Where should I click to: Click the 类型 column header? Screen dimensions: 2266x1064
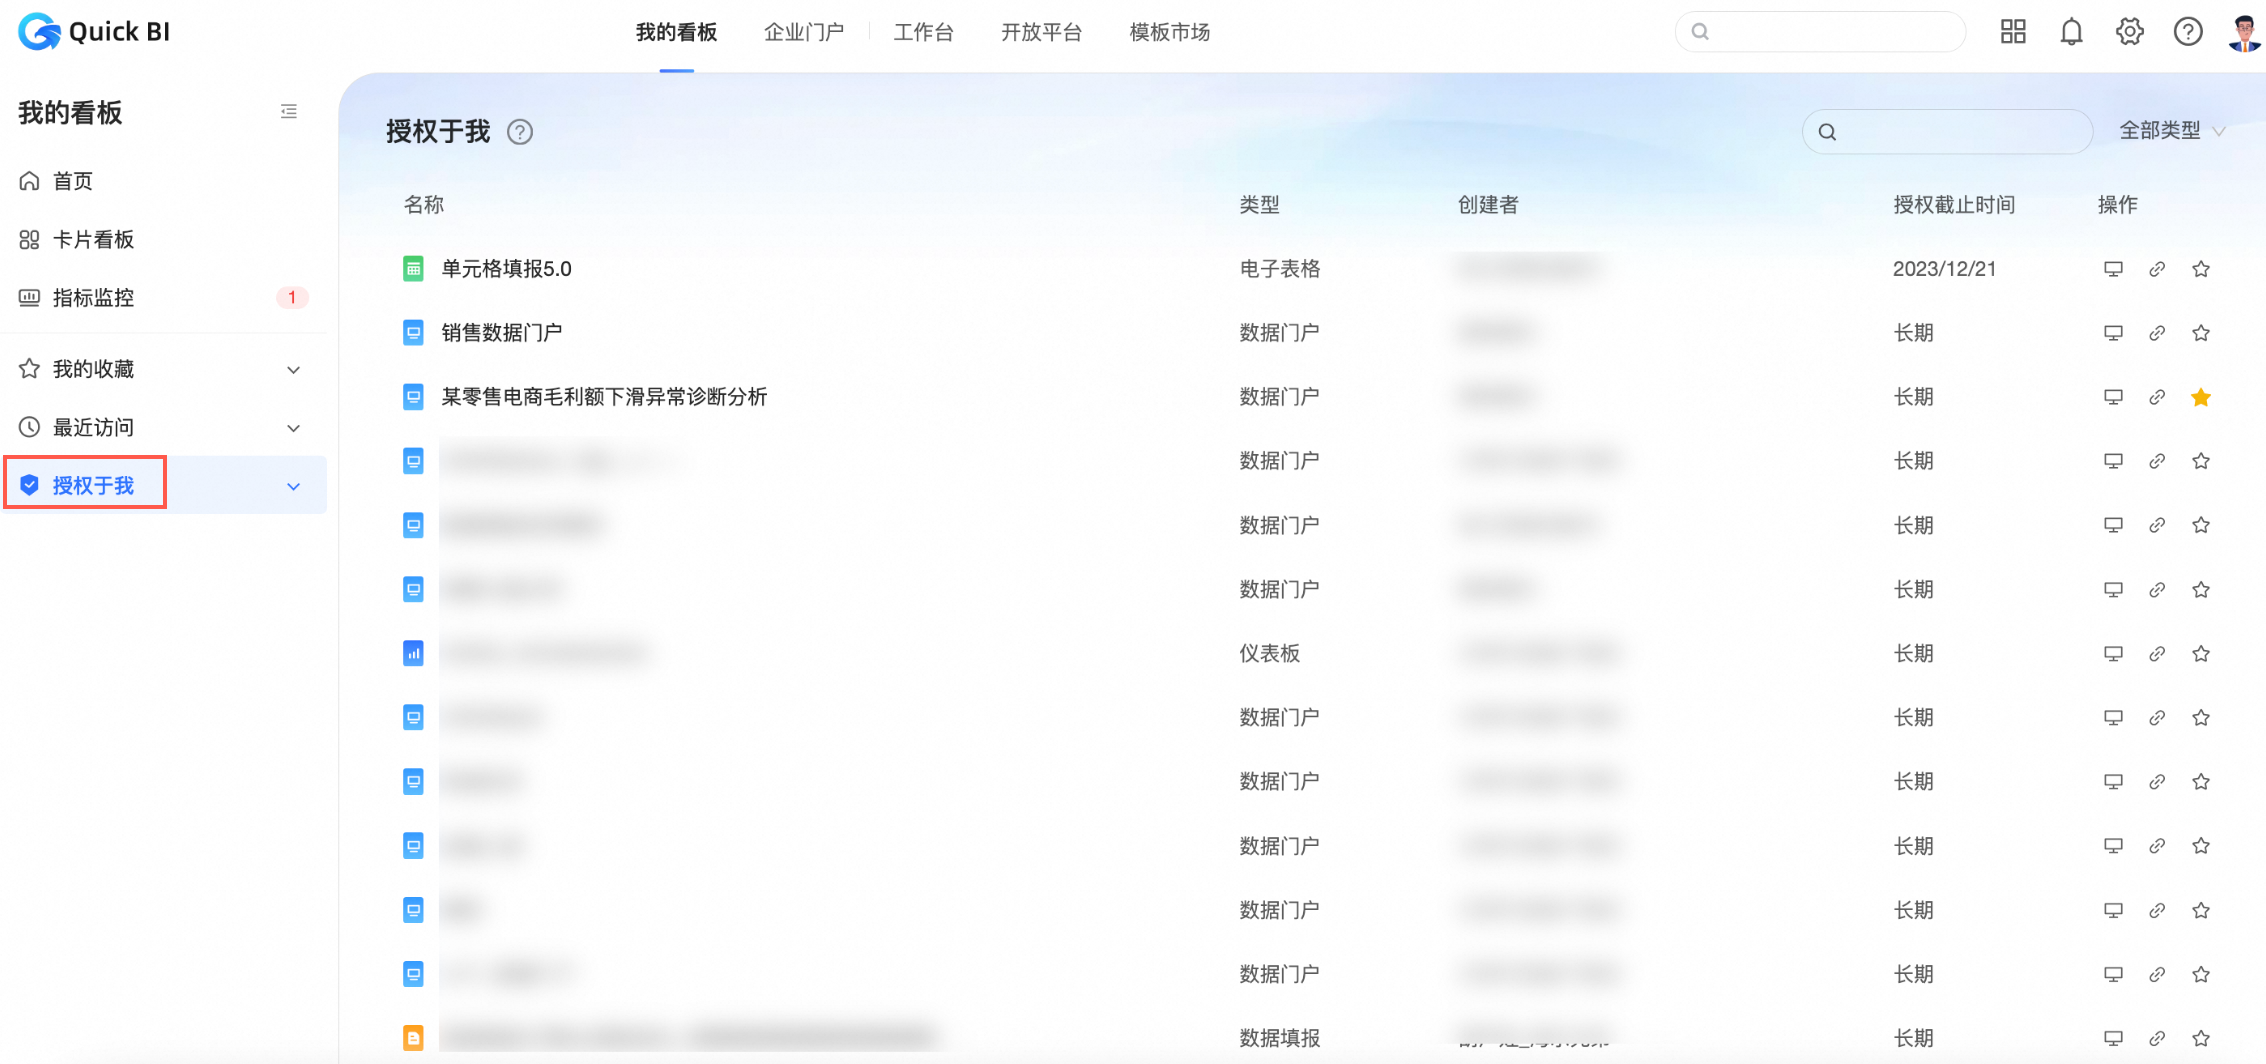[x=1260, y=205]
